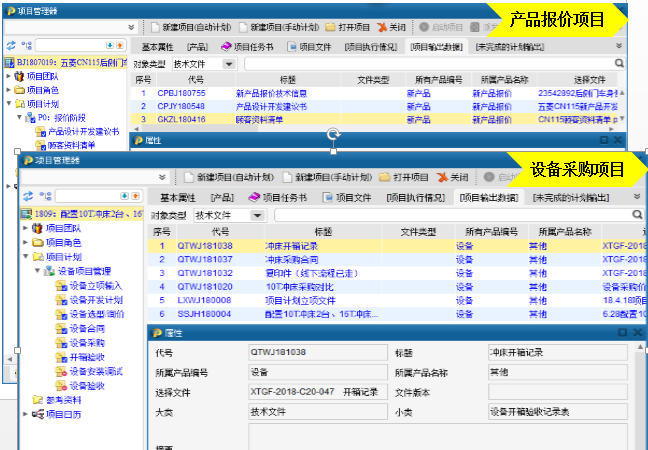Select the 设备合同 node in the project tree
648x450 pixels.
[x=87, y=326]
